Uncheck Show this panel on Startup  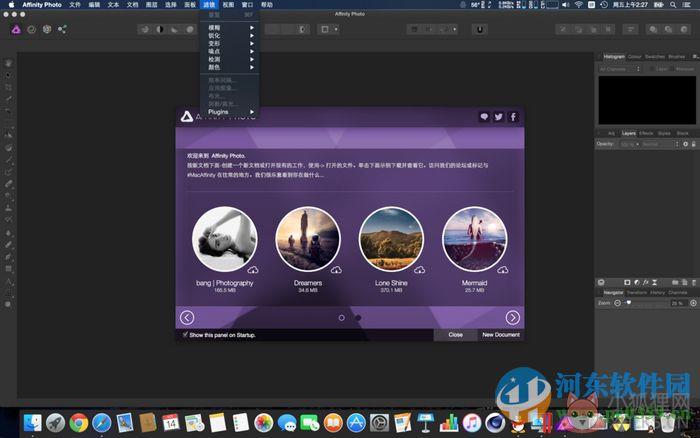point(185,334)
